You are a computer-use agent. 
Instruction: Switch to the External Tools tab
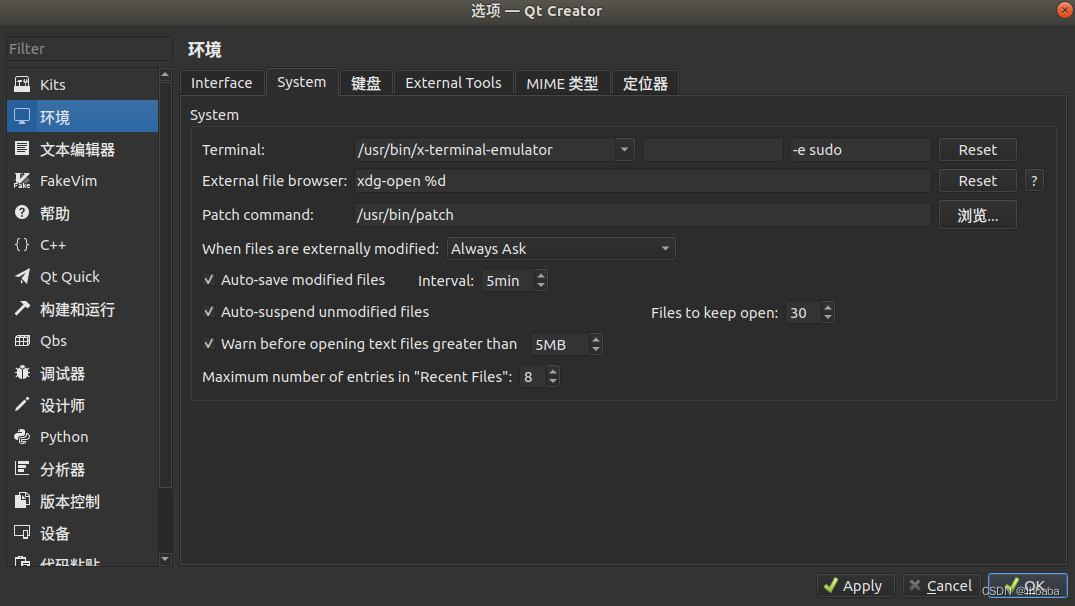click(453, 83)
